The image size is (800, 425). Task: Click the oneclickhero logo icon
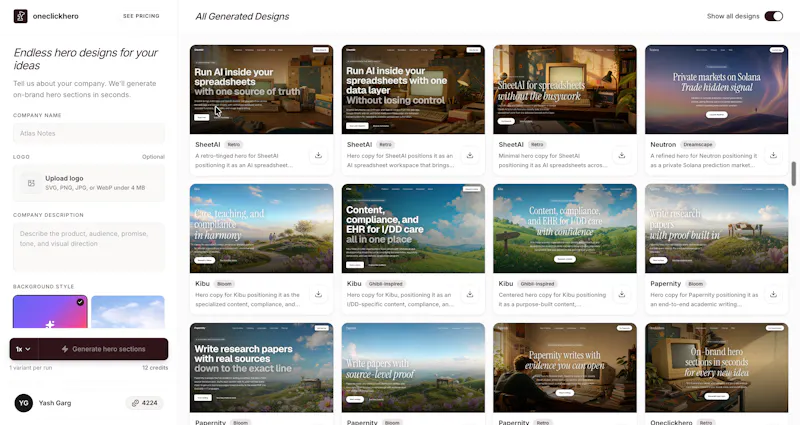tap(20, 16)
